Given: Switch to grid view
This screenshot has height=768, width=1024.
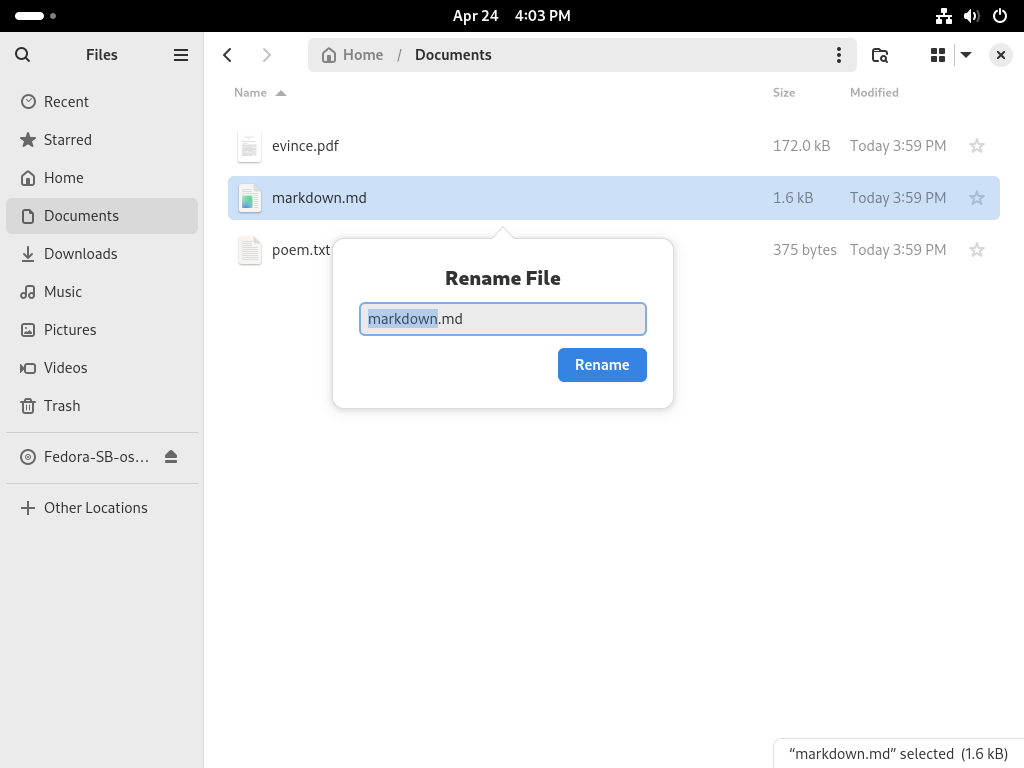Looking at the screenshot, I should pyautogui.click(x=938, y=55).
